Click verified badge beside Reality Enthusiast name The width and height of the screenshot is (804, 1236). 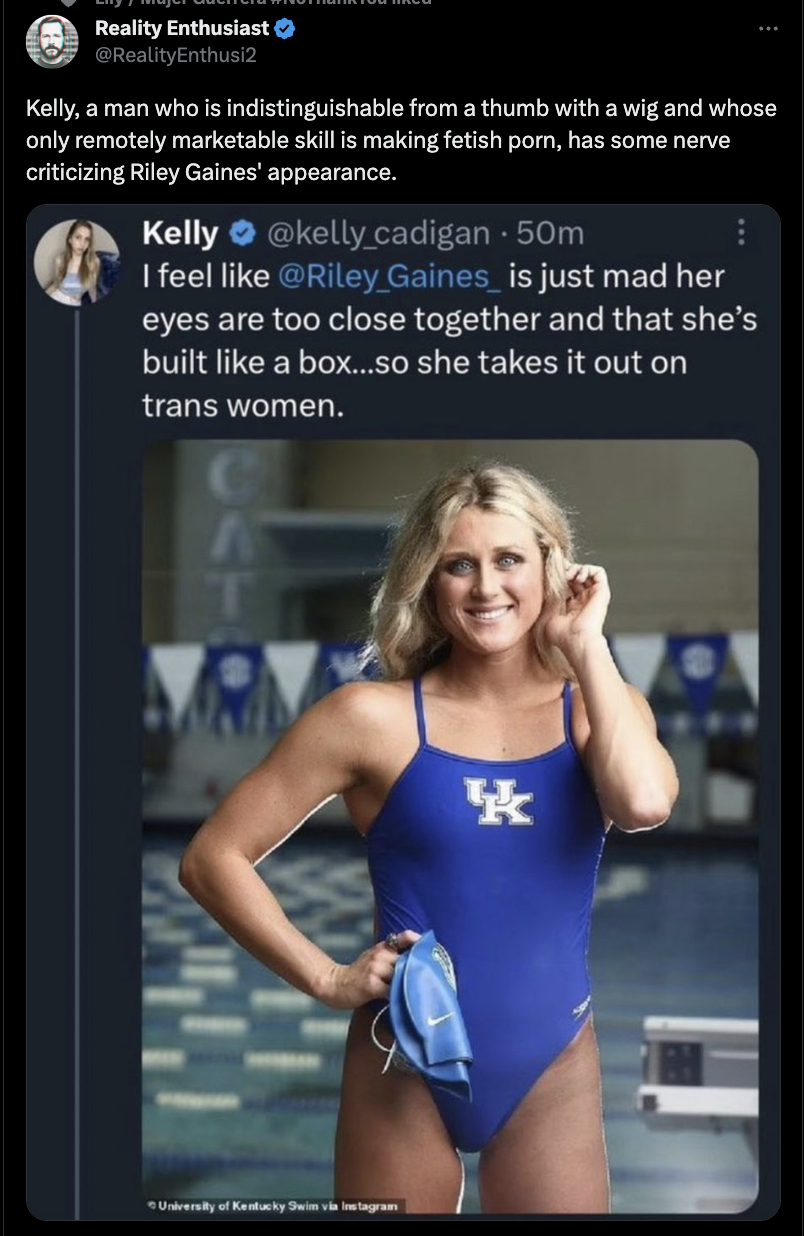(285, 29)
